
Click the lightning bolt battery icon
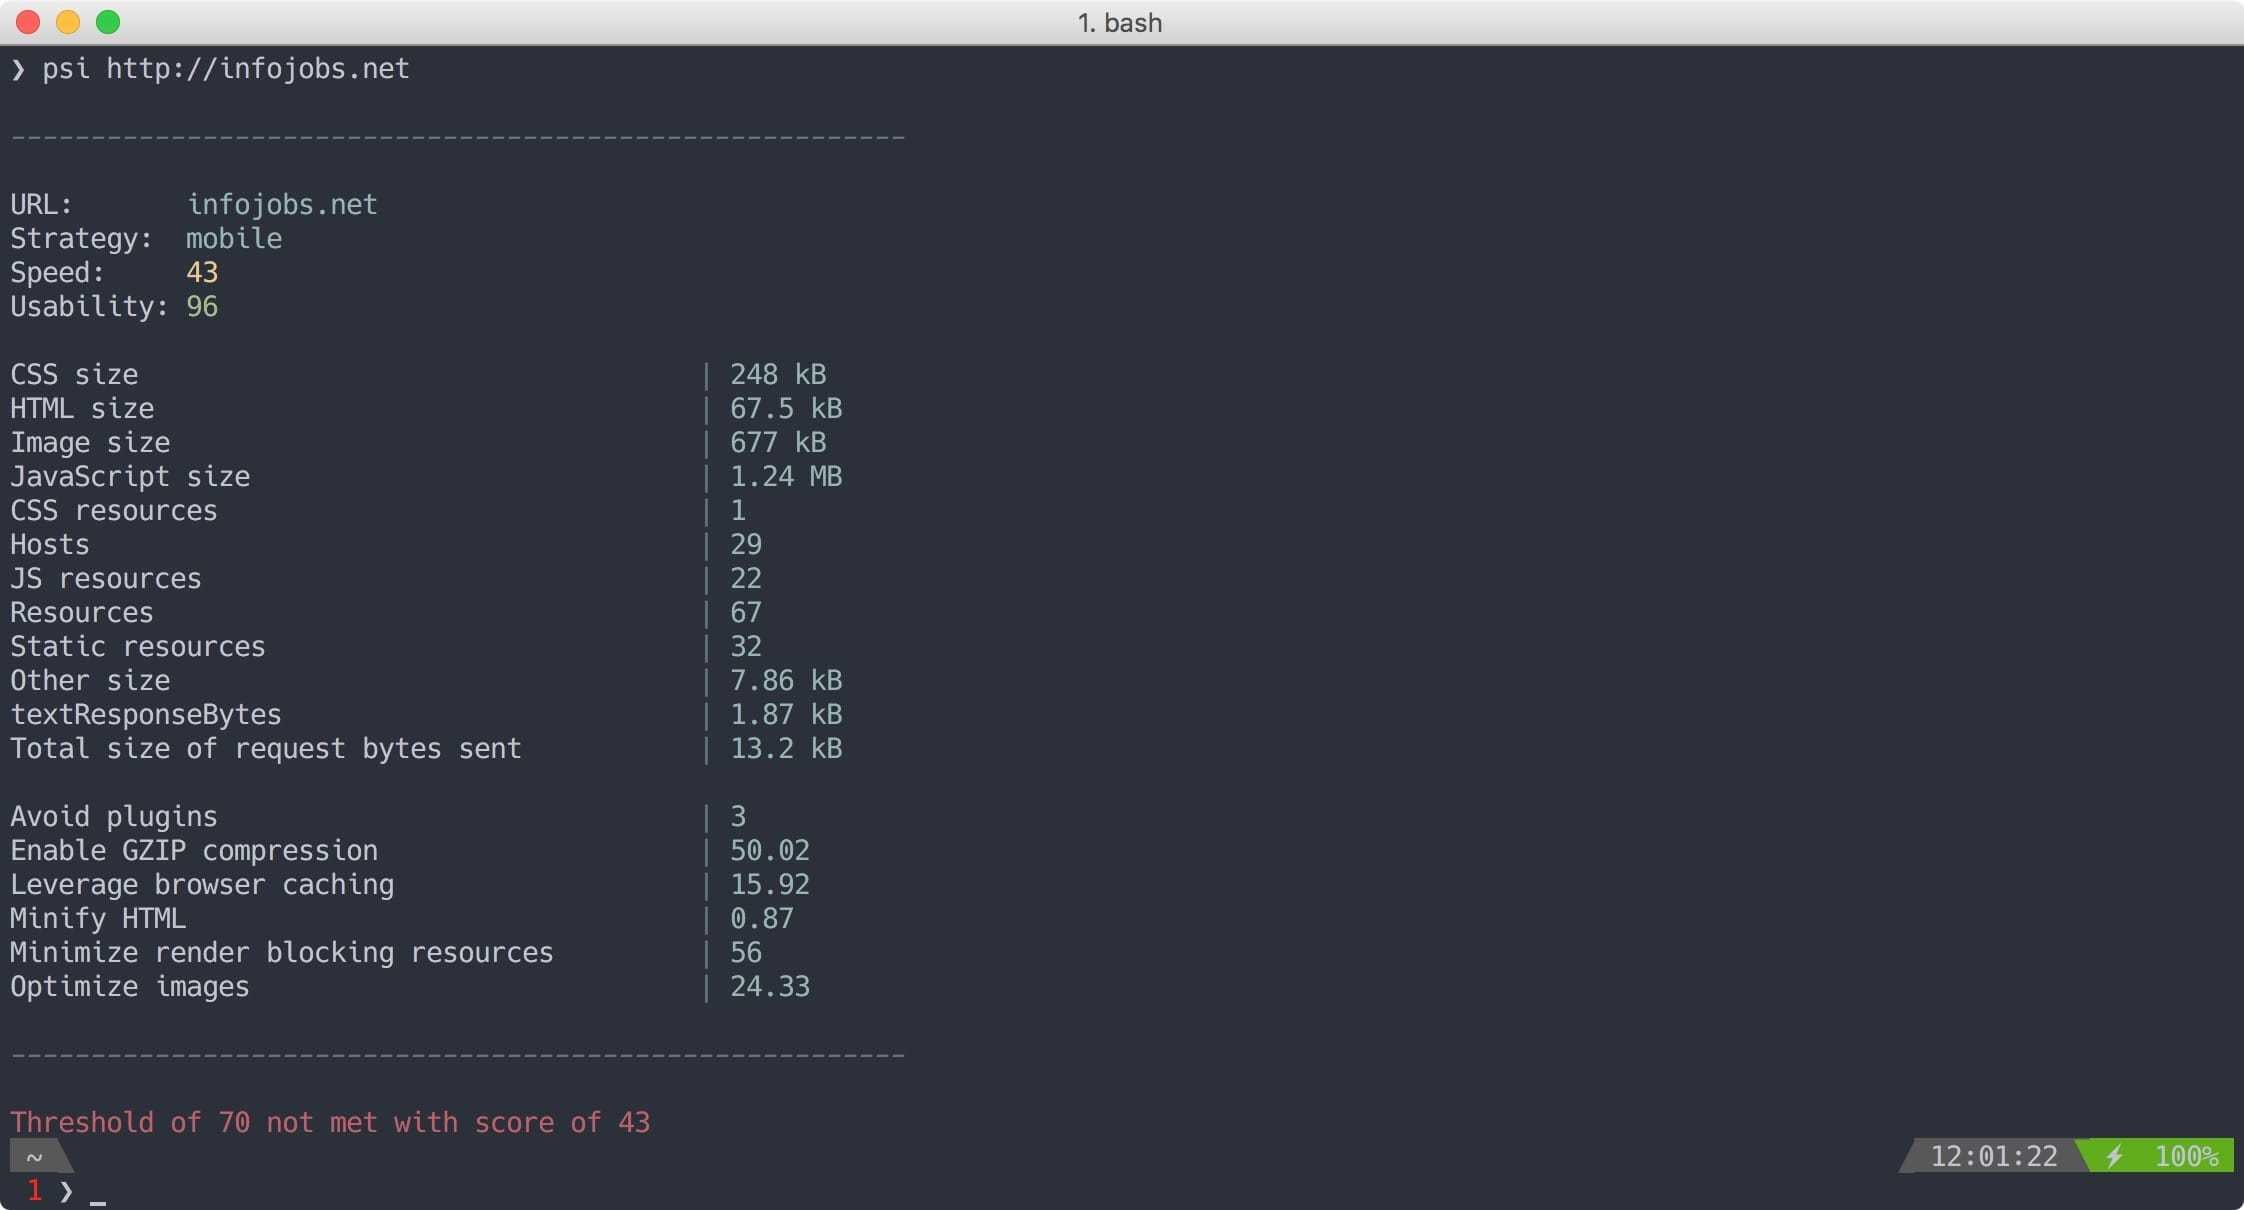tap(2114, 1156)
